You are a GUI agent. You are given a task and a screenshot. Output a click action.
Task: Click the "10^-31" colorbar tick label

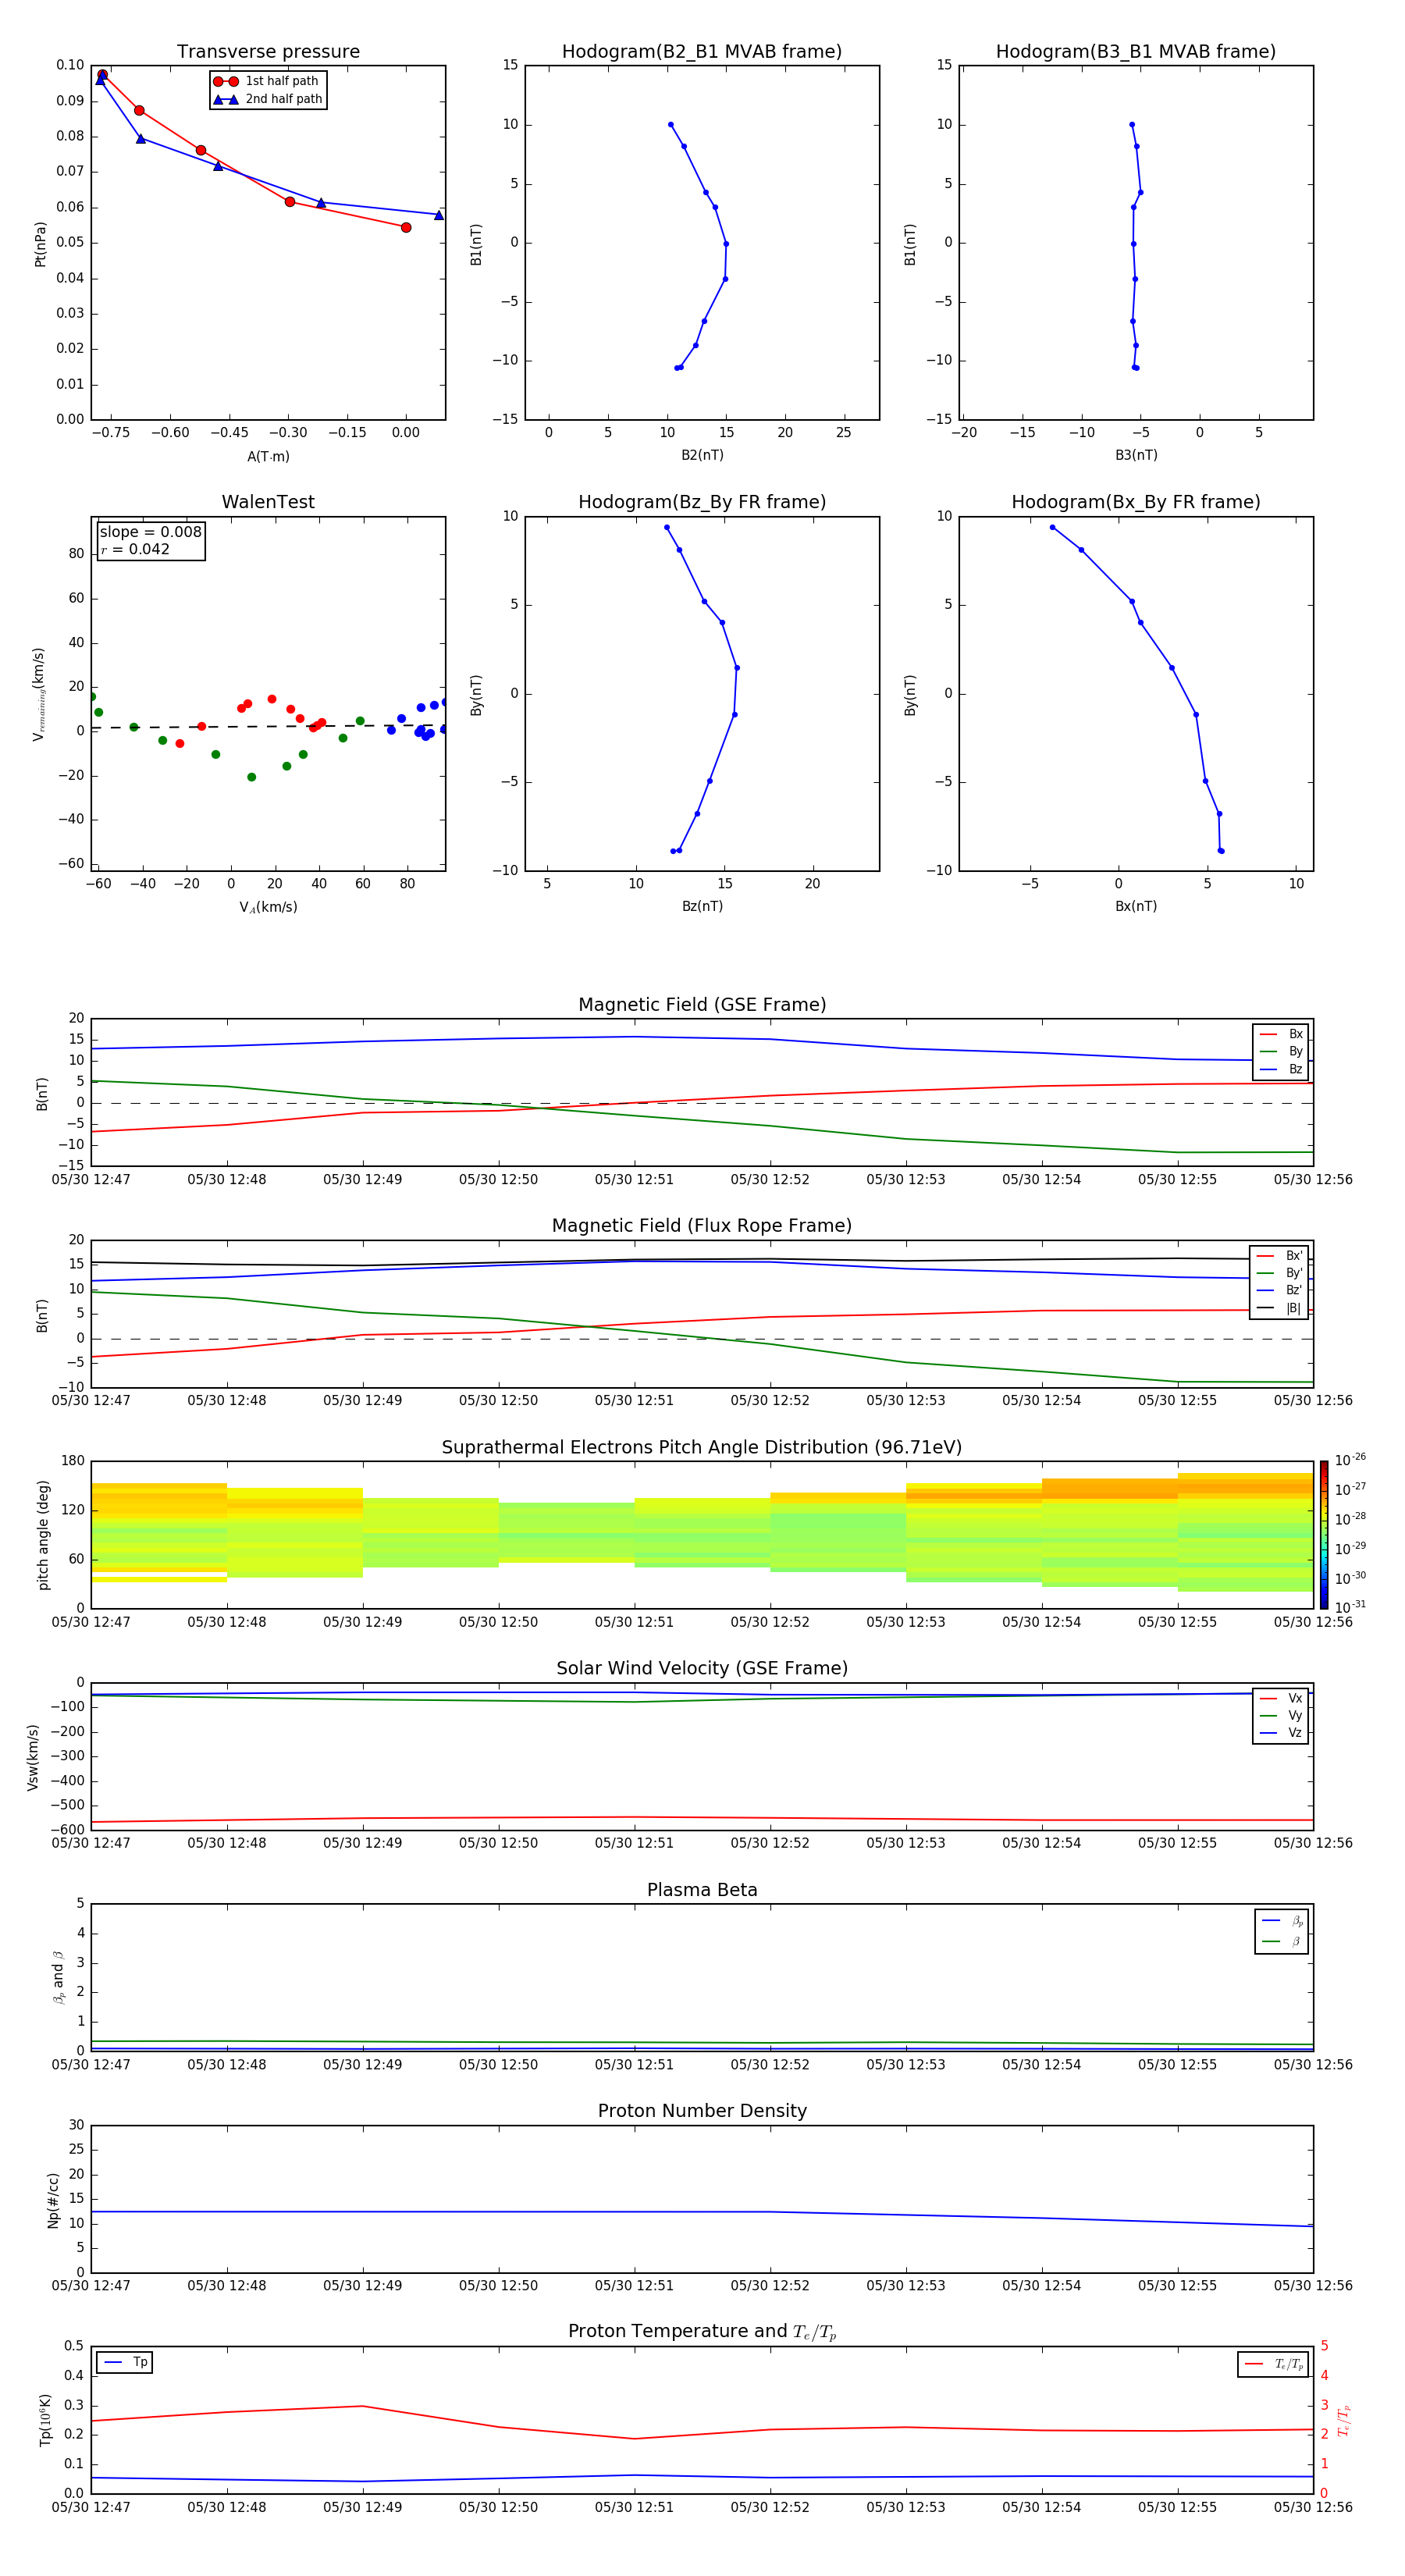tap(1350, 1607)
